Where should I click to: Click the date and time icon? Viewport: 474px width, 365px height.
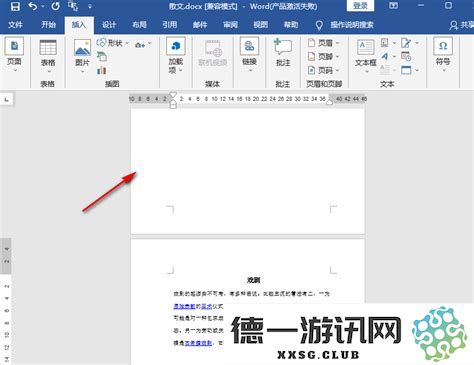click(406, 56)
